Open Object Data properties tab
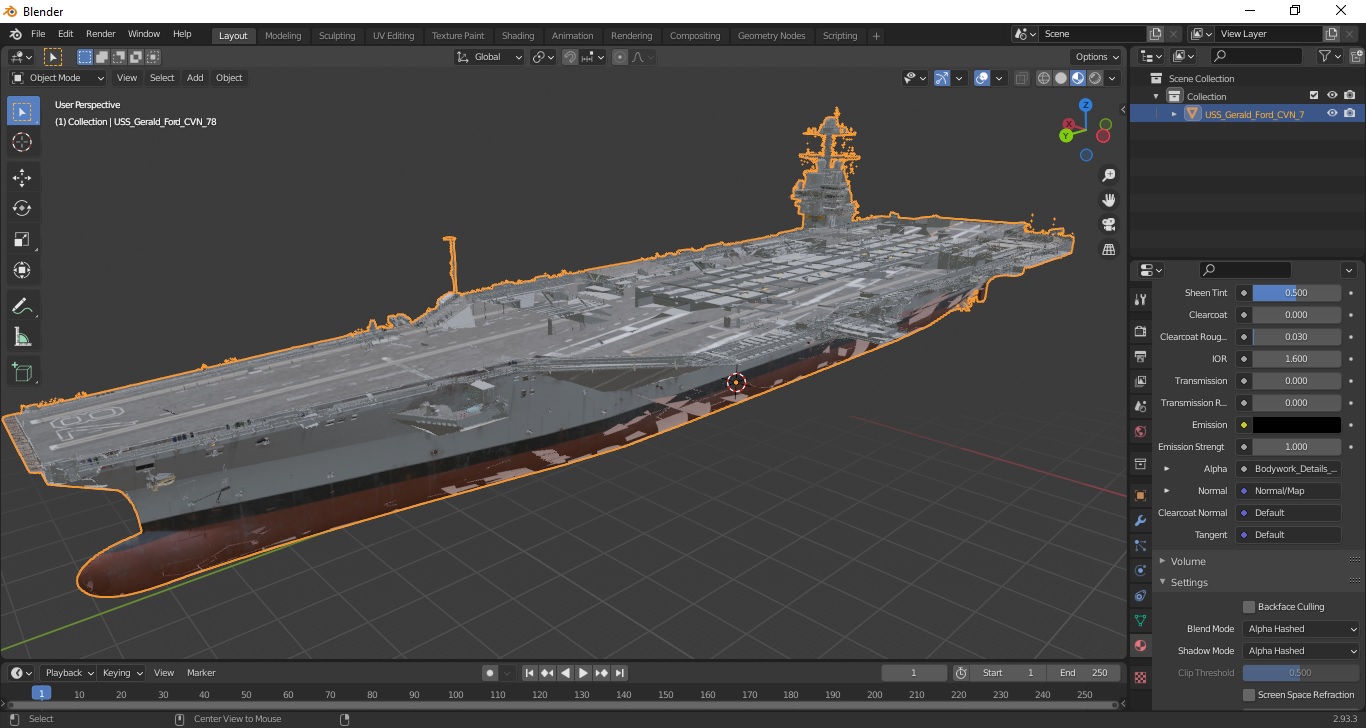Viewport: 1366px width, 728px height. (x=1140, y=620)
